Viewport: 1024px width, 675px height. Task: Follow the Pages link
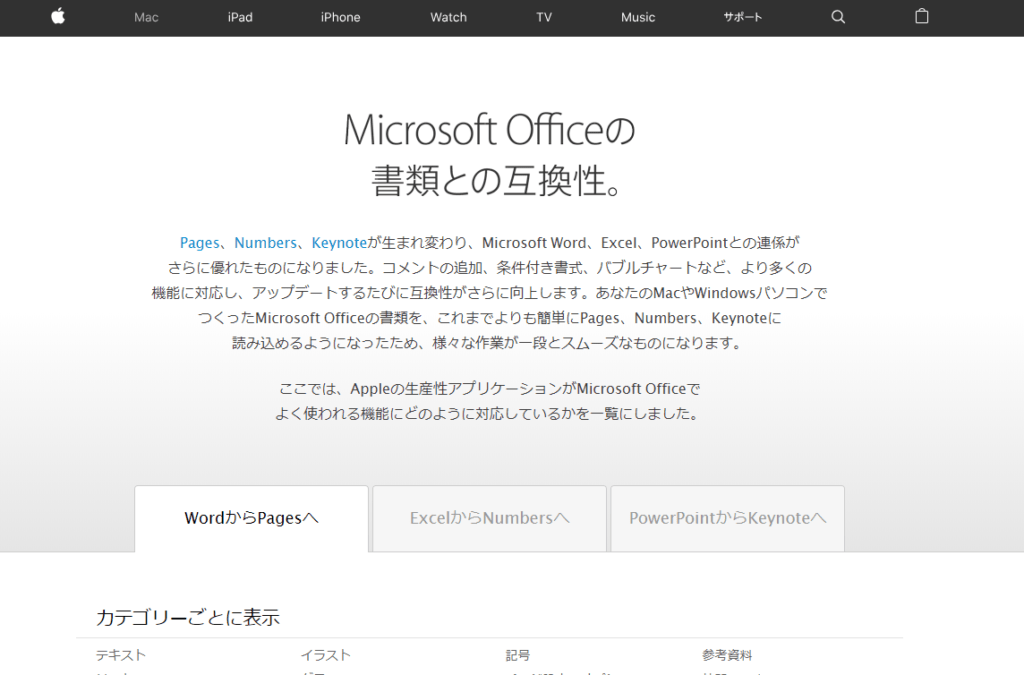click(x=199, y=243)
